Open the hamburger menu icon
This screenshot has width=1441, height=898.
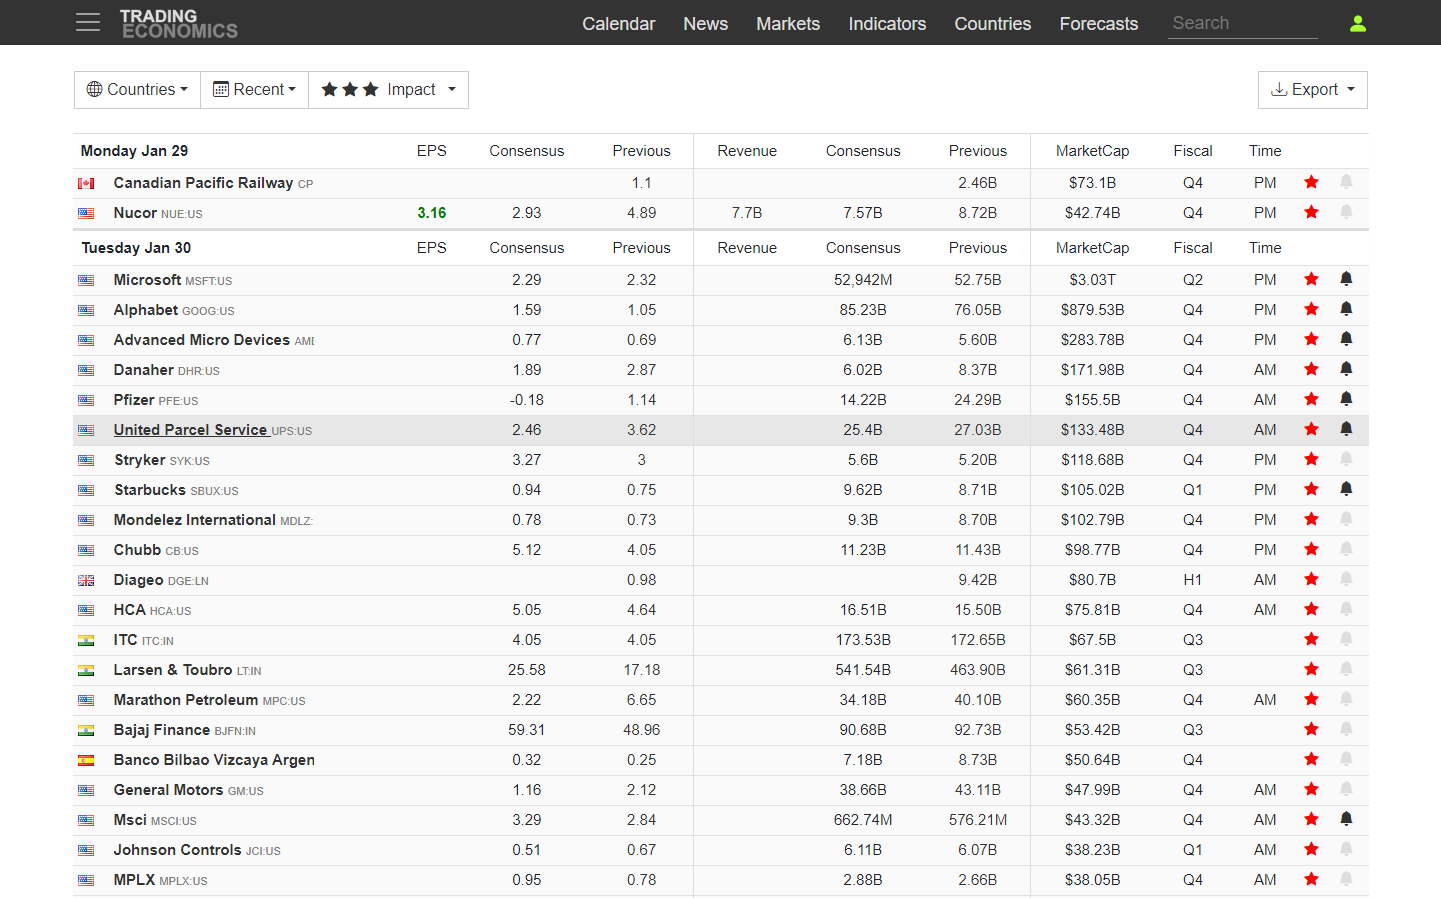click(88, 23)
